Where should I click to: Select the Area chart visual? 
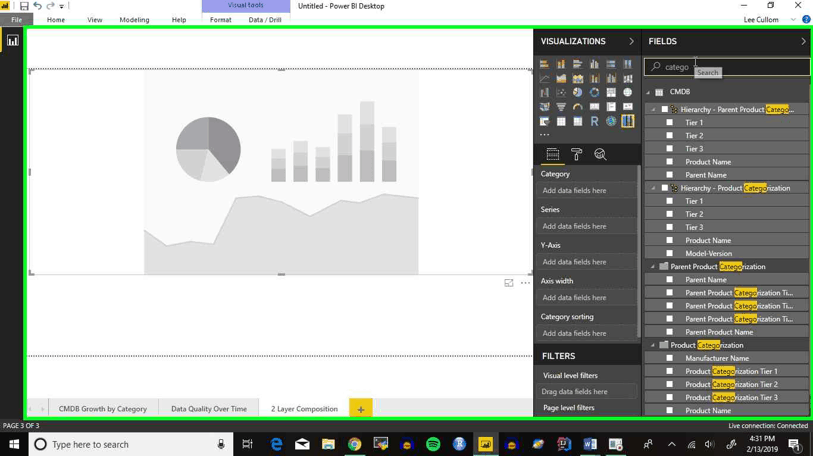point(561,79)
